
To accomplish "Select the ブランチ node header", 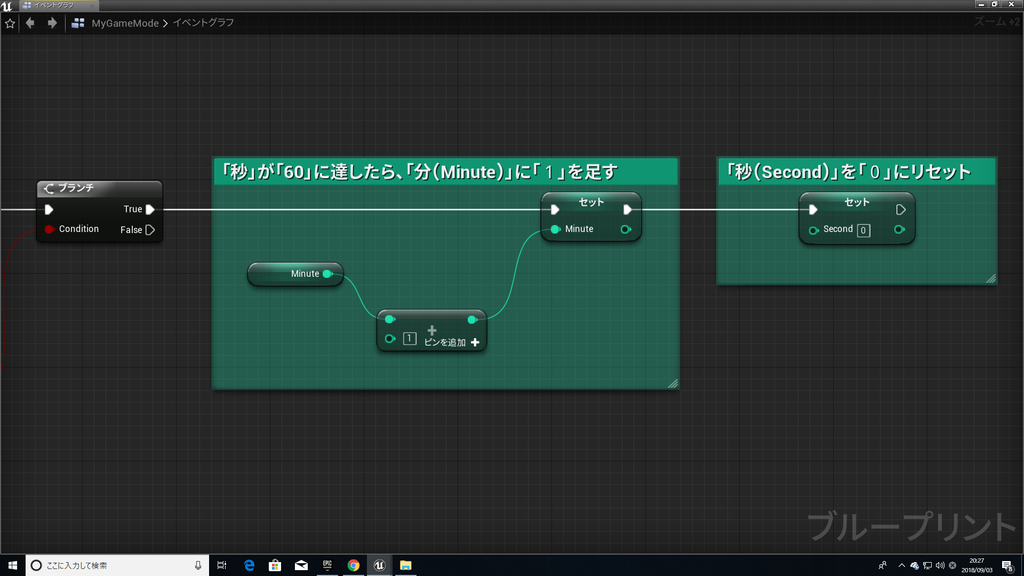I will coord(99,188).
